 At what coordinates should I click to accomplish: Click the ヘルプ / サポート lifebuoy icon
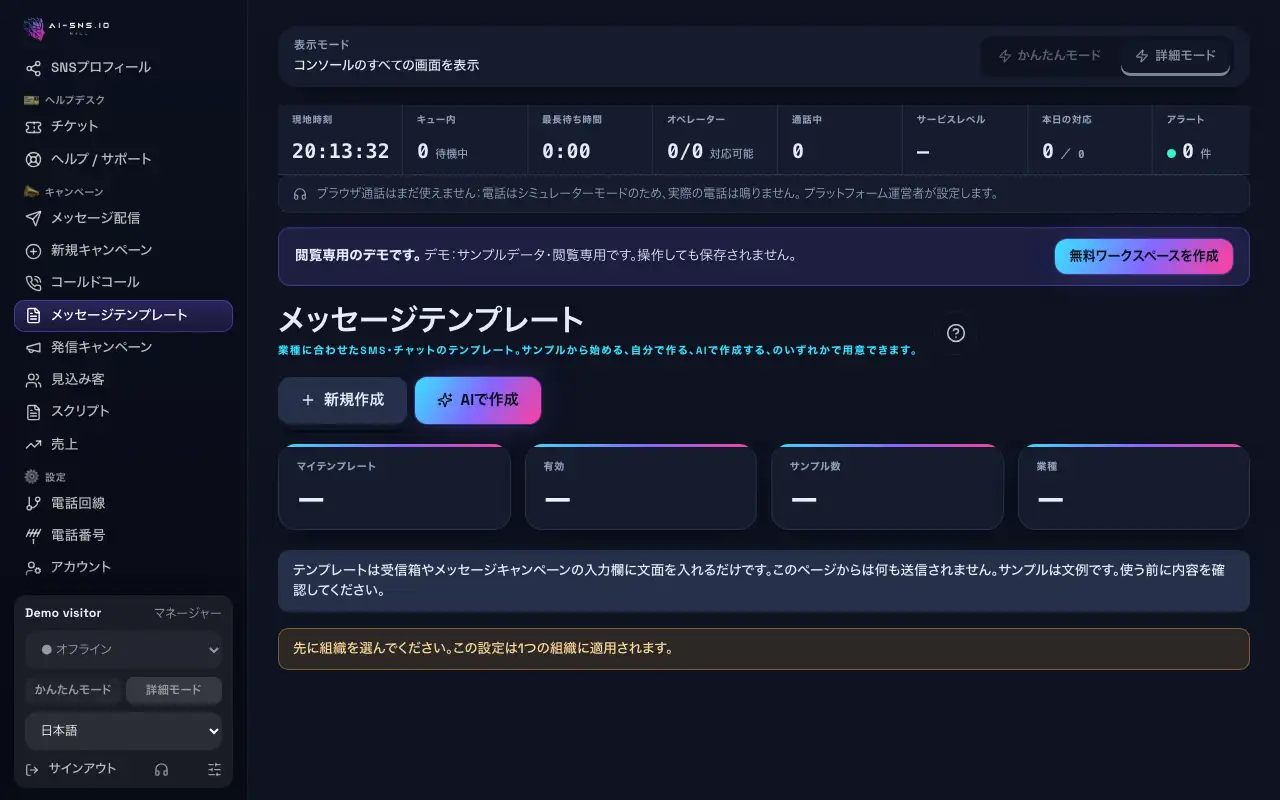pos(33,159)
